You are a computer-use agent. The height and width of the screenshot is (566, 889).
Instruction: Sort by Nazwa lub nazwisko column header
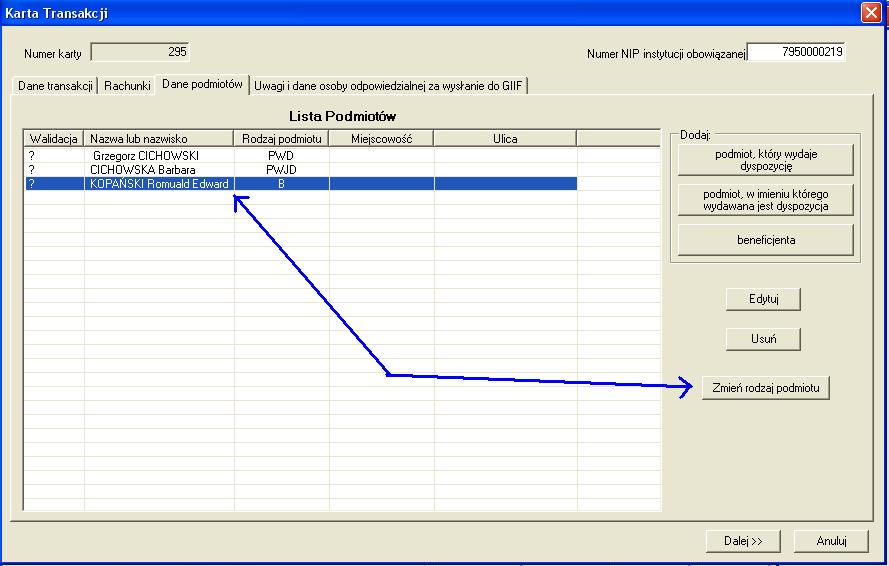tap(158, 138)
